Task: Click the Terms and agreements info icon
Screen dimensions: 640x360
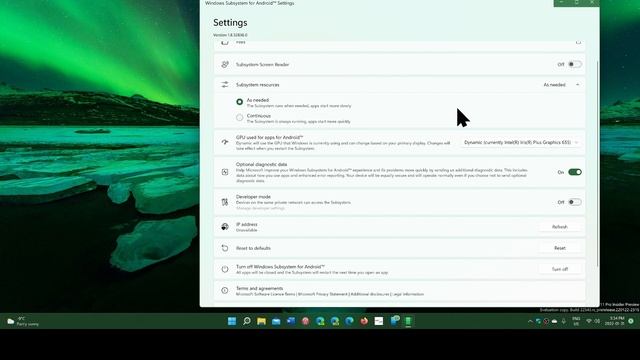Action: pos(225,291)
